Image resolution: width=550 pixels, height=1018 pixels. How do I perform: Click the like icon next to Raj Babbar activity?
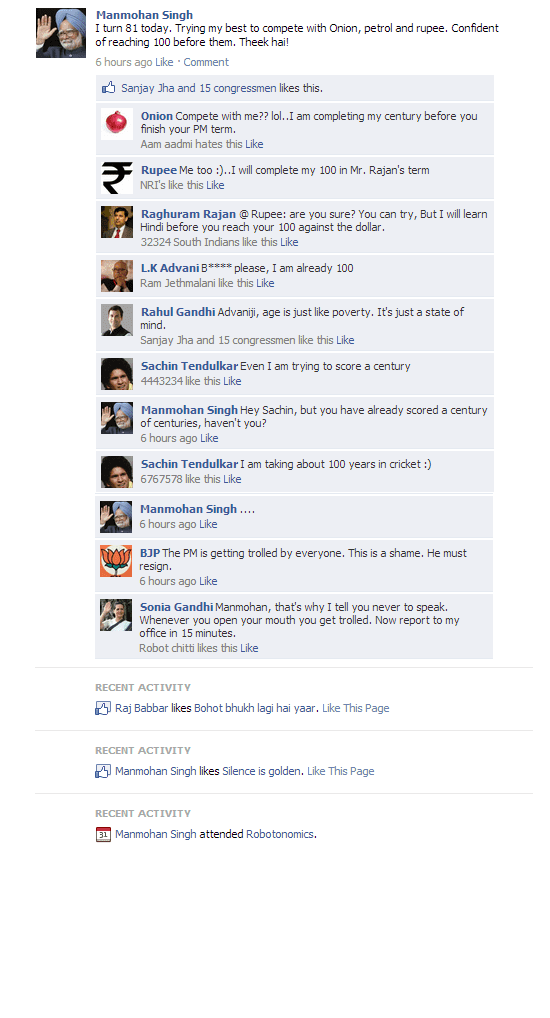click(x=103, y=708)
